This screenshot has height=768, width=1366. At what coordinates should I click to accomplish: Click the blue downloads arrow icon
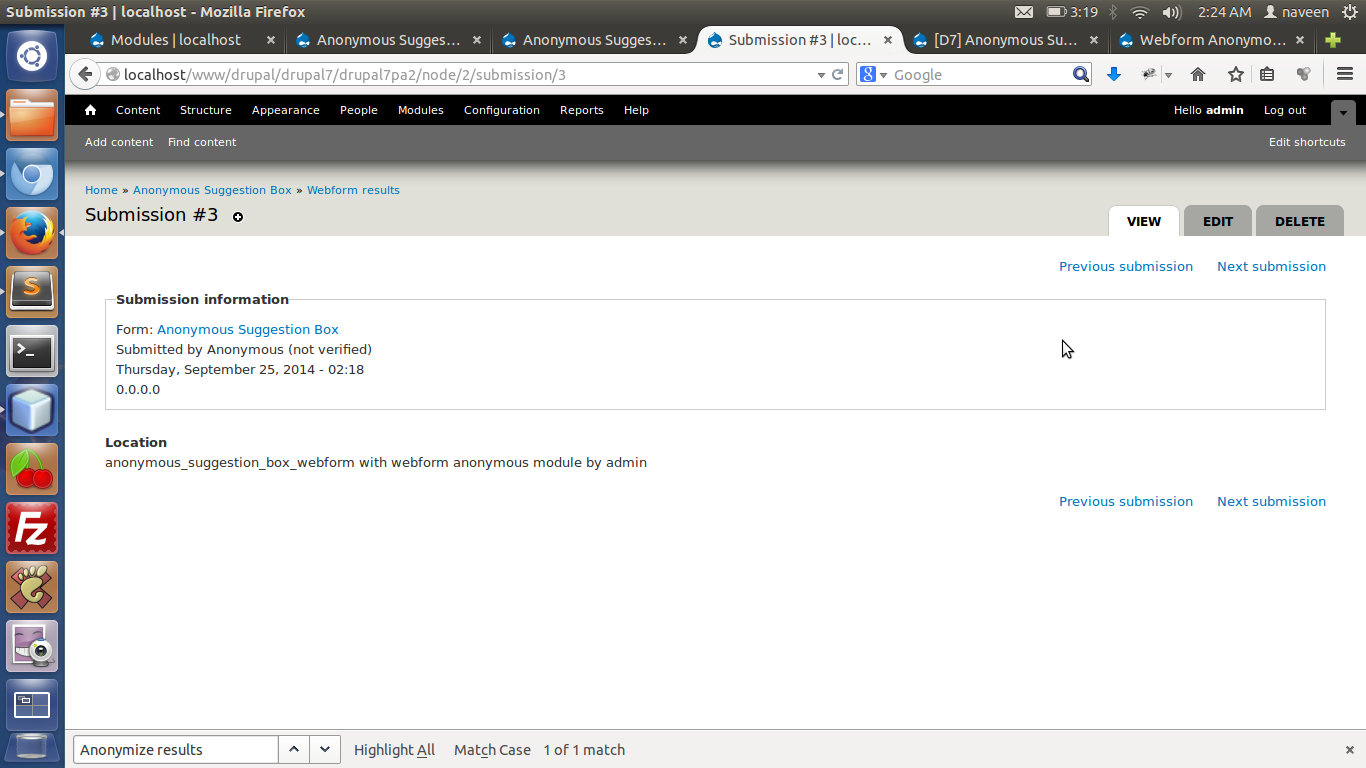(1114, 74)
